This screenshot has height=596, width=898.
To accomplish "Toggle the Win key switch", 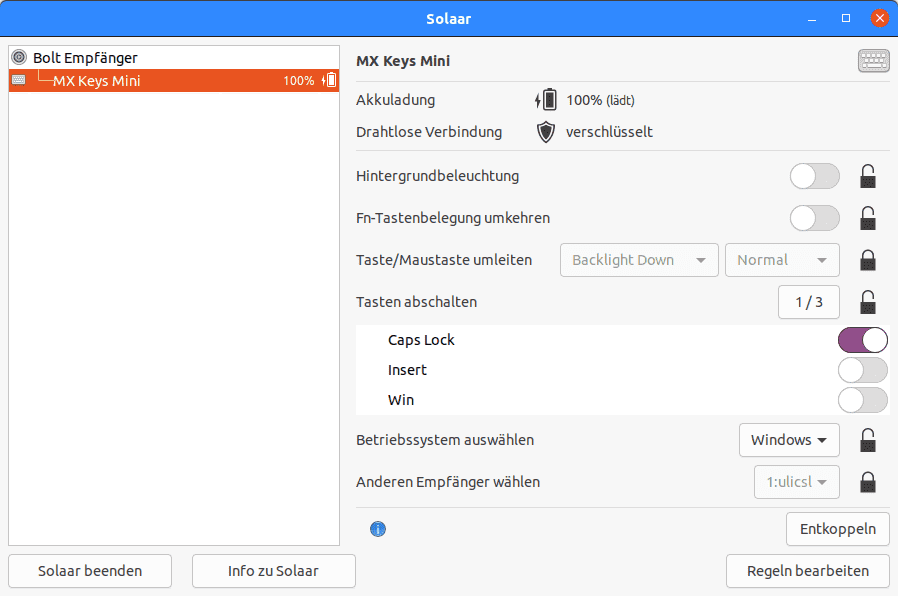I will [x=862, y=400].
